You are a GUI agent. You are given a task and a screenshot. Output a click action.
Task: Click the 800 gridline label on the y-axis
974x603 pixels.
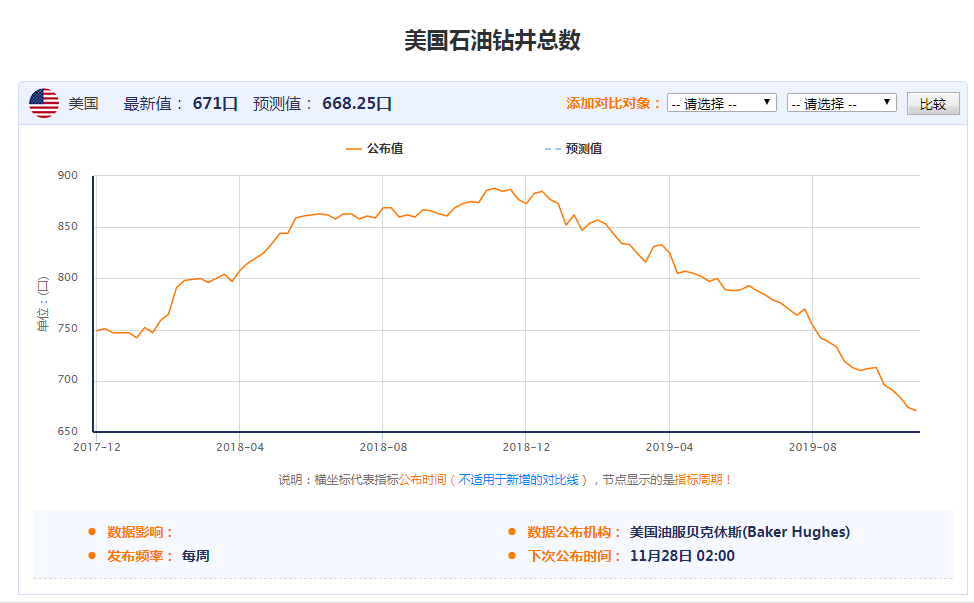(67, 278)
